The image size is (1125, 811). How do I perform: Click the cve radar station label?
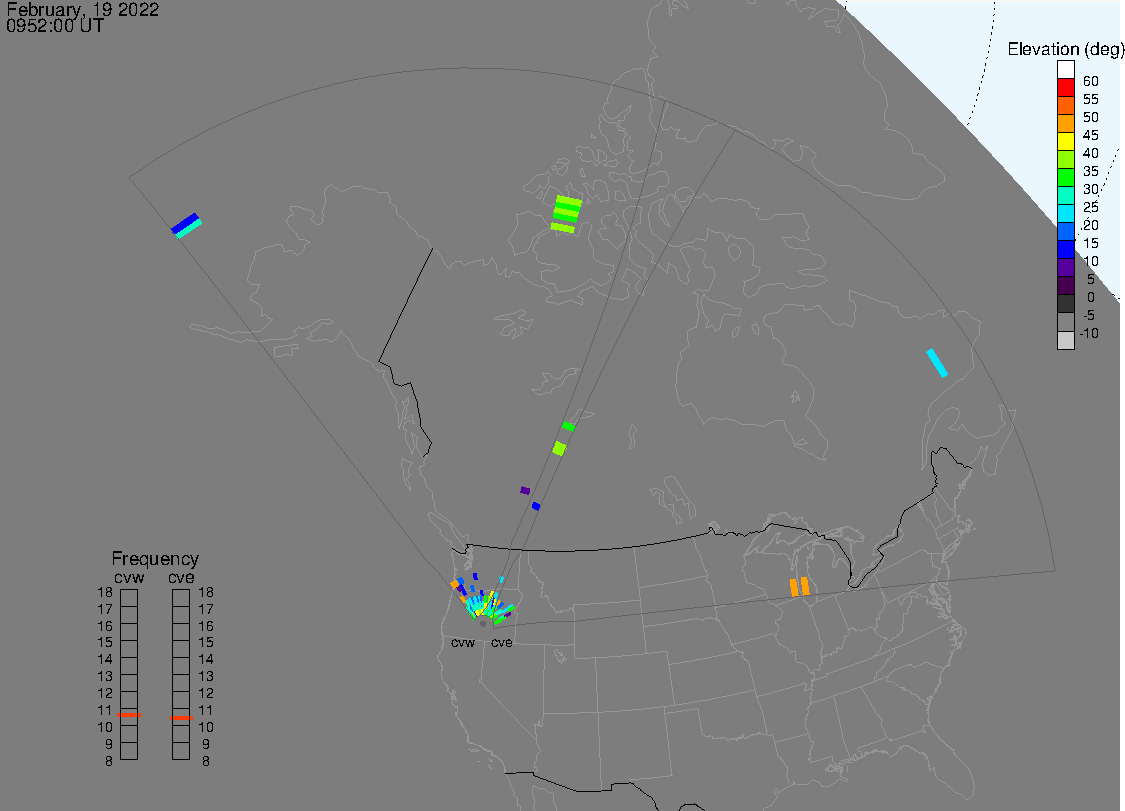pos(502,642)
